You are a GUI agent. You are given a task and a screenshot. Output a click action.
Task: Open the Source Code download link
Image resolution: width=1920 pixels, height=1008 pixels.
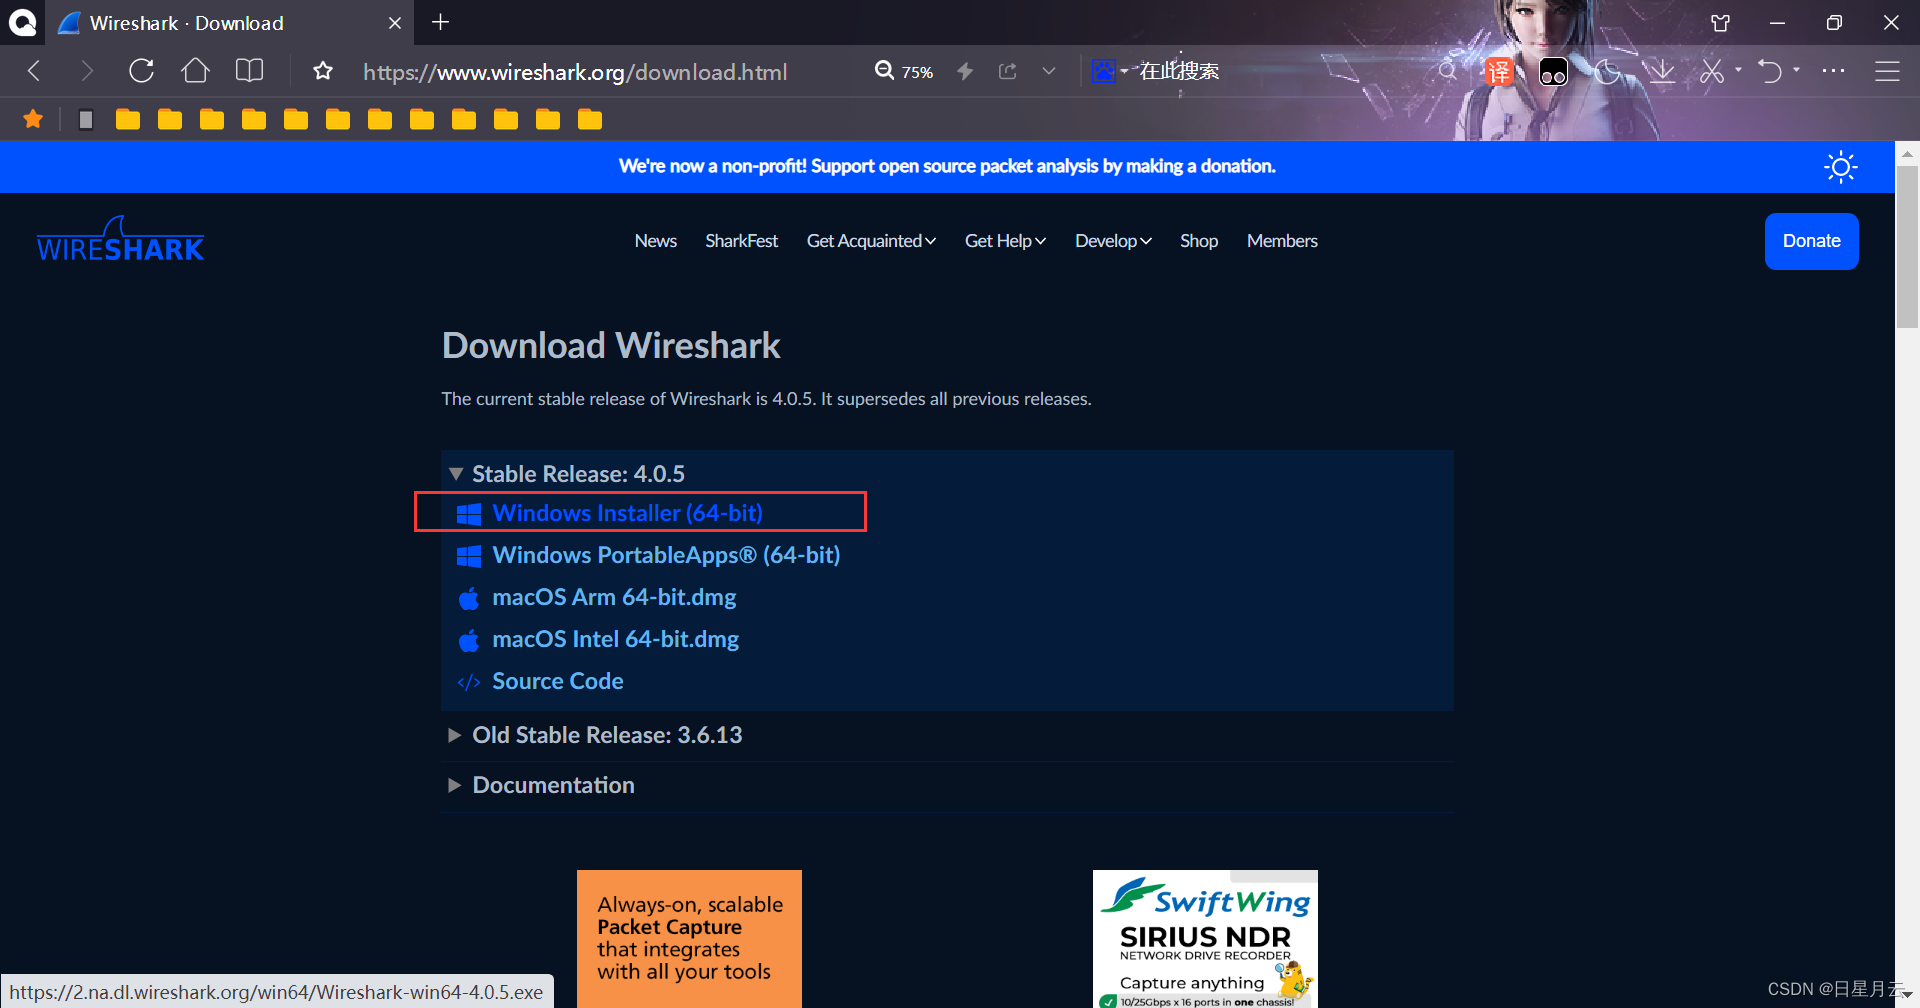557,681
